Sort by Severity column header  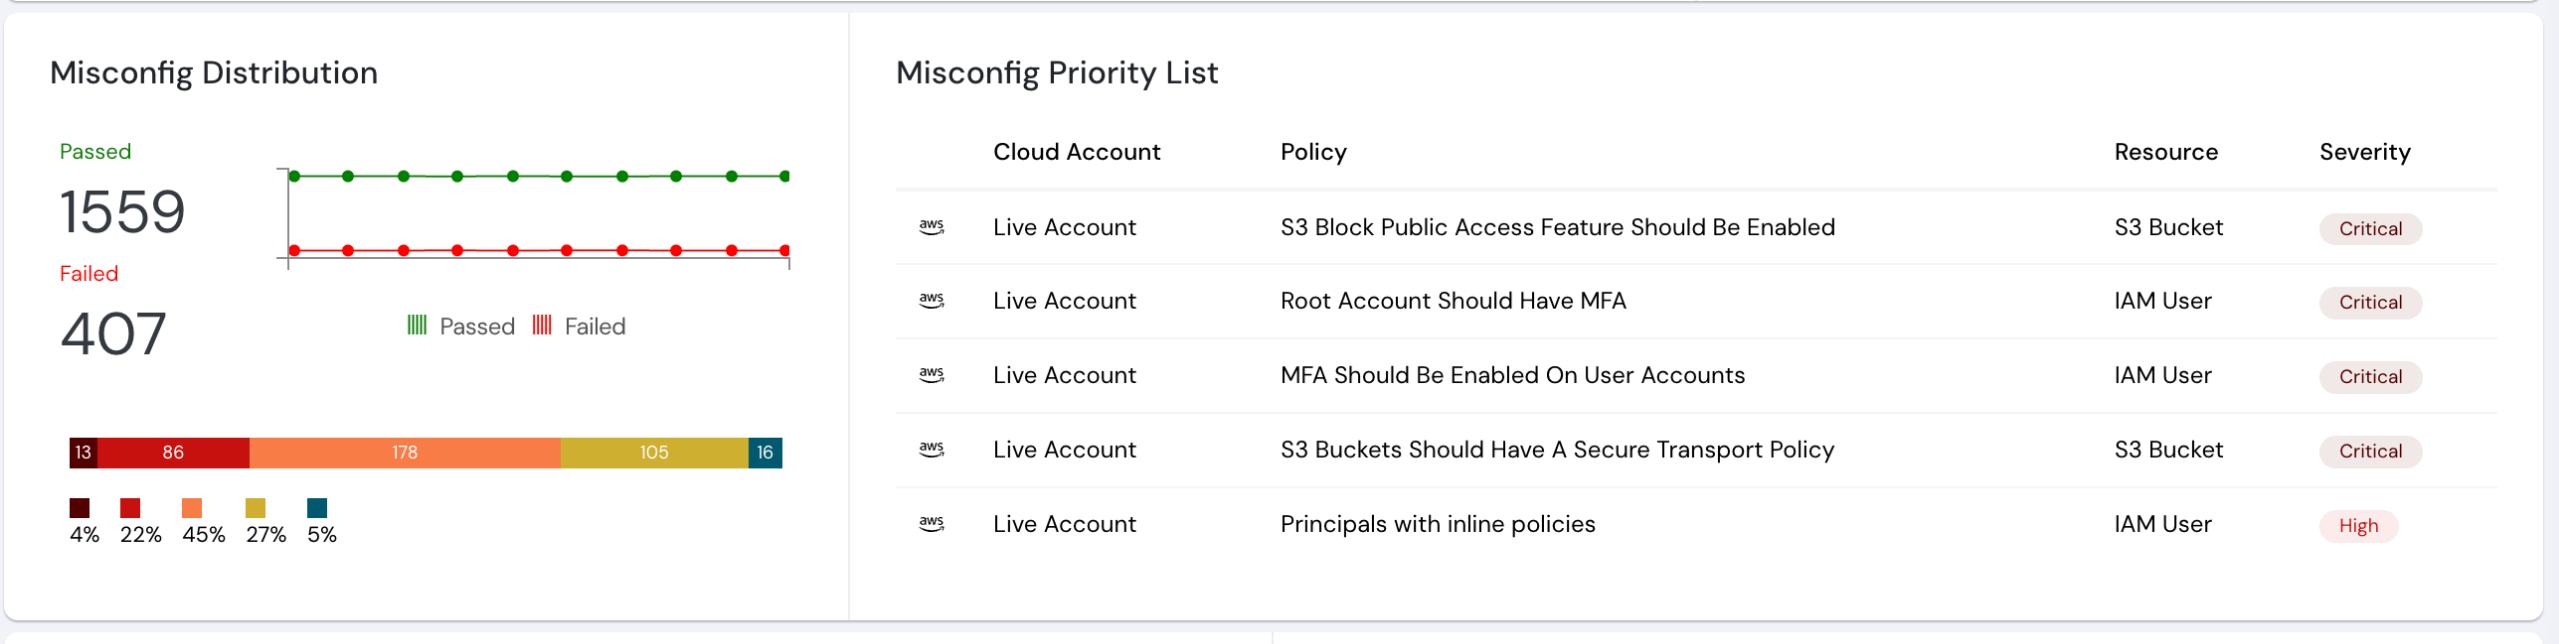pos(2364,152)
